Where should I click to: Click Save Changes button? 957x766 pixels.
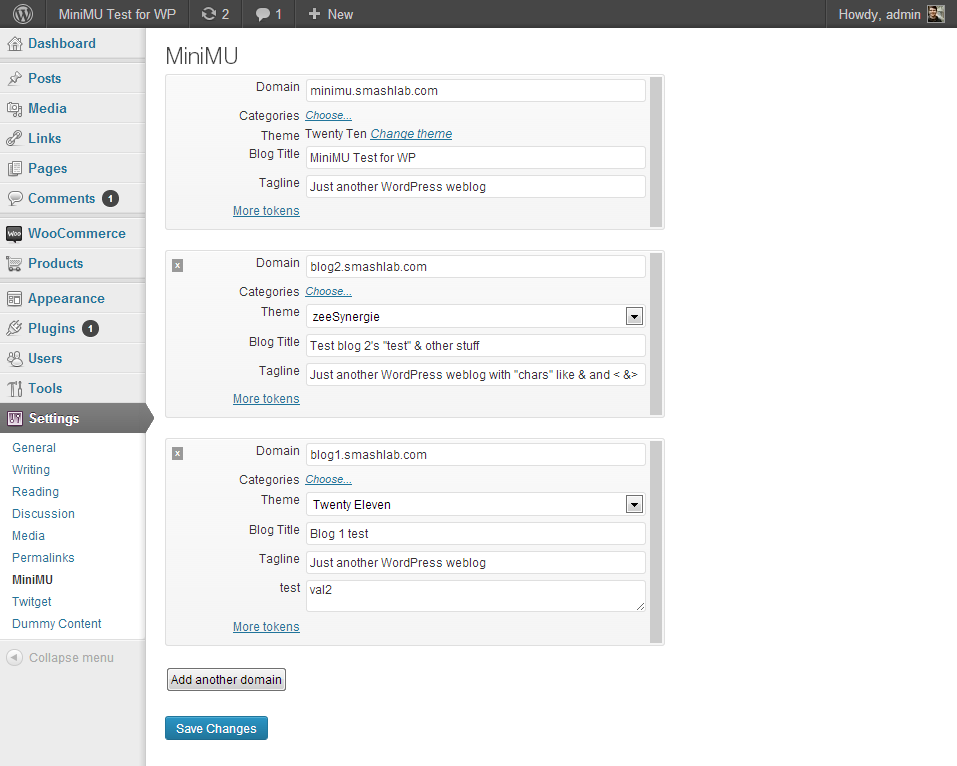click(216, 728)
